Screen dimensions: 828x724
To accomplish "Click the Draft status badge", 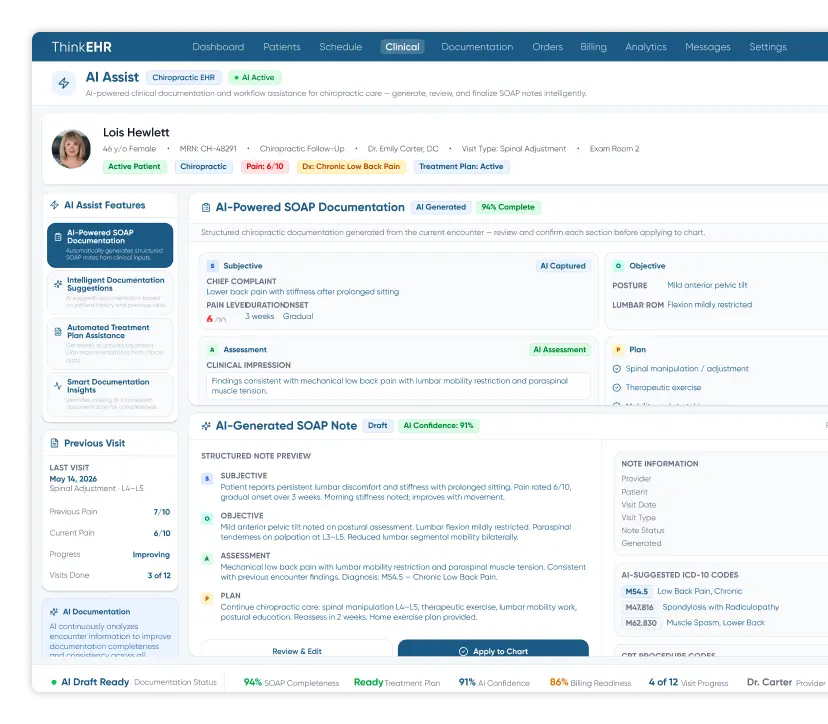I will pyautogui.click(x=378, y=426).
